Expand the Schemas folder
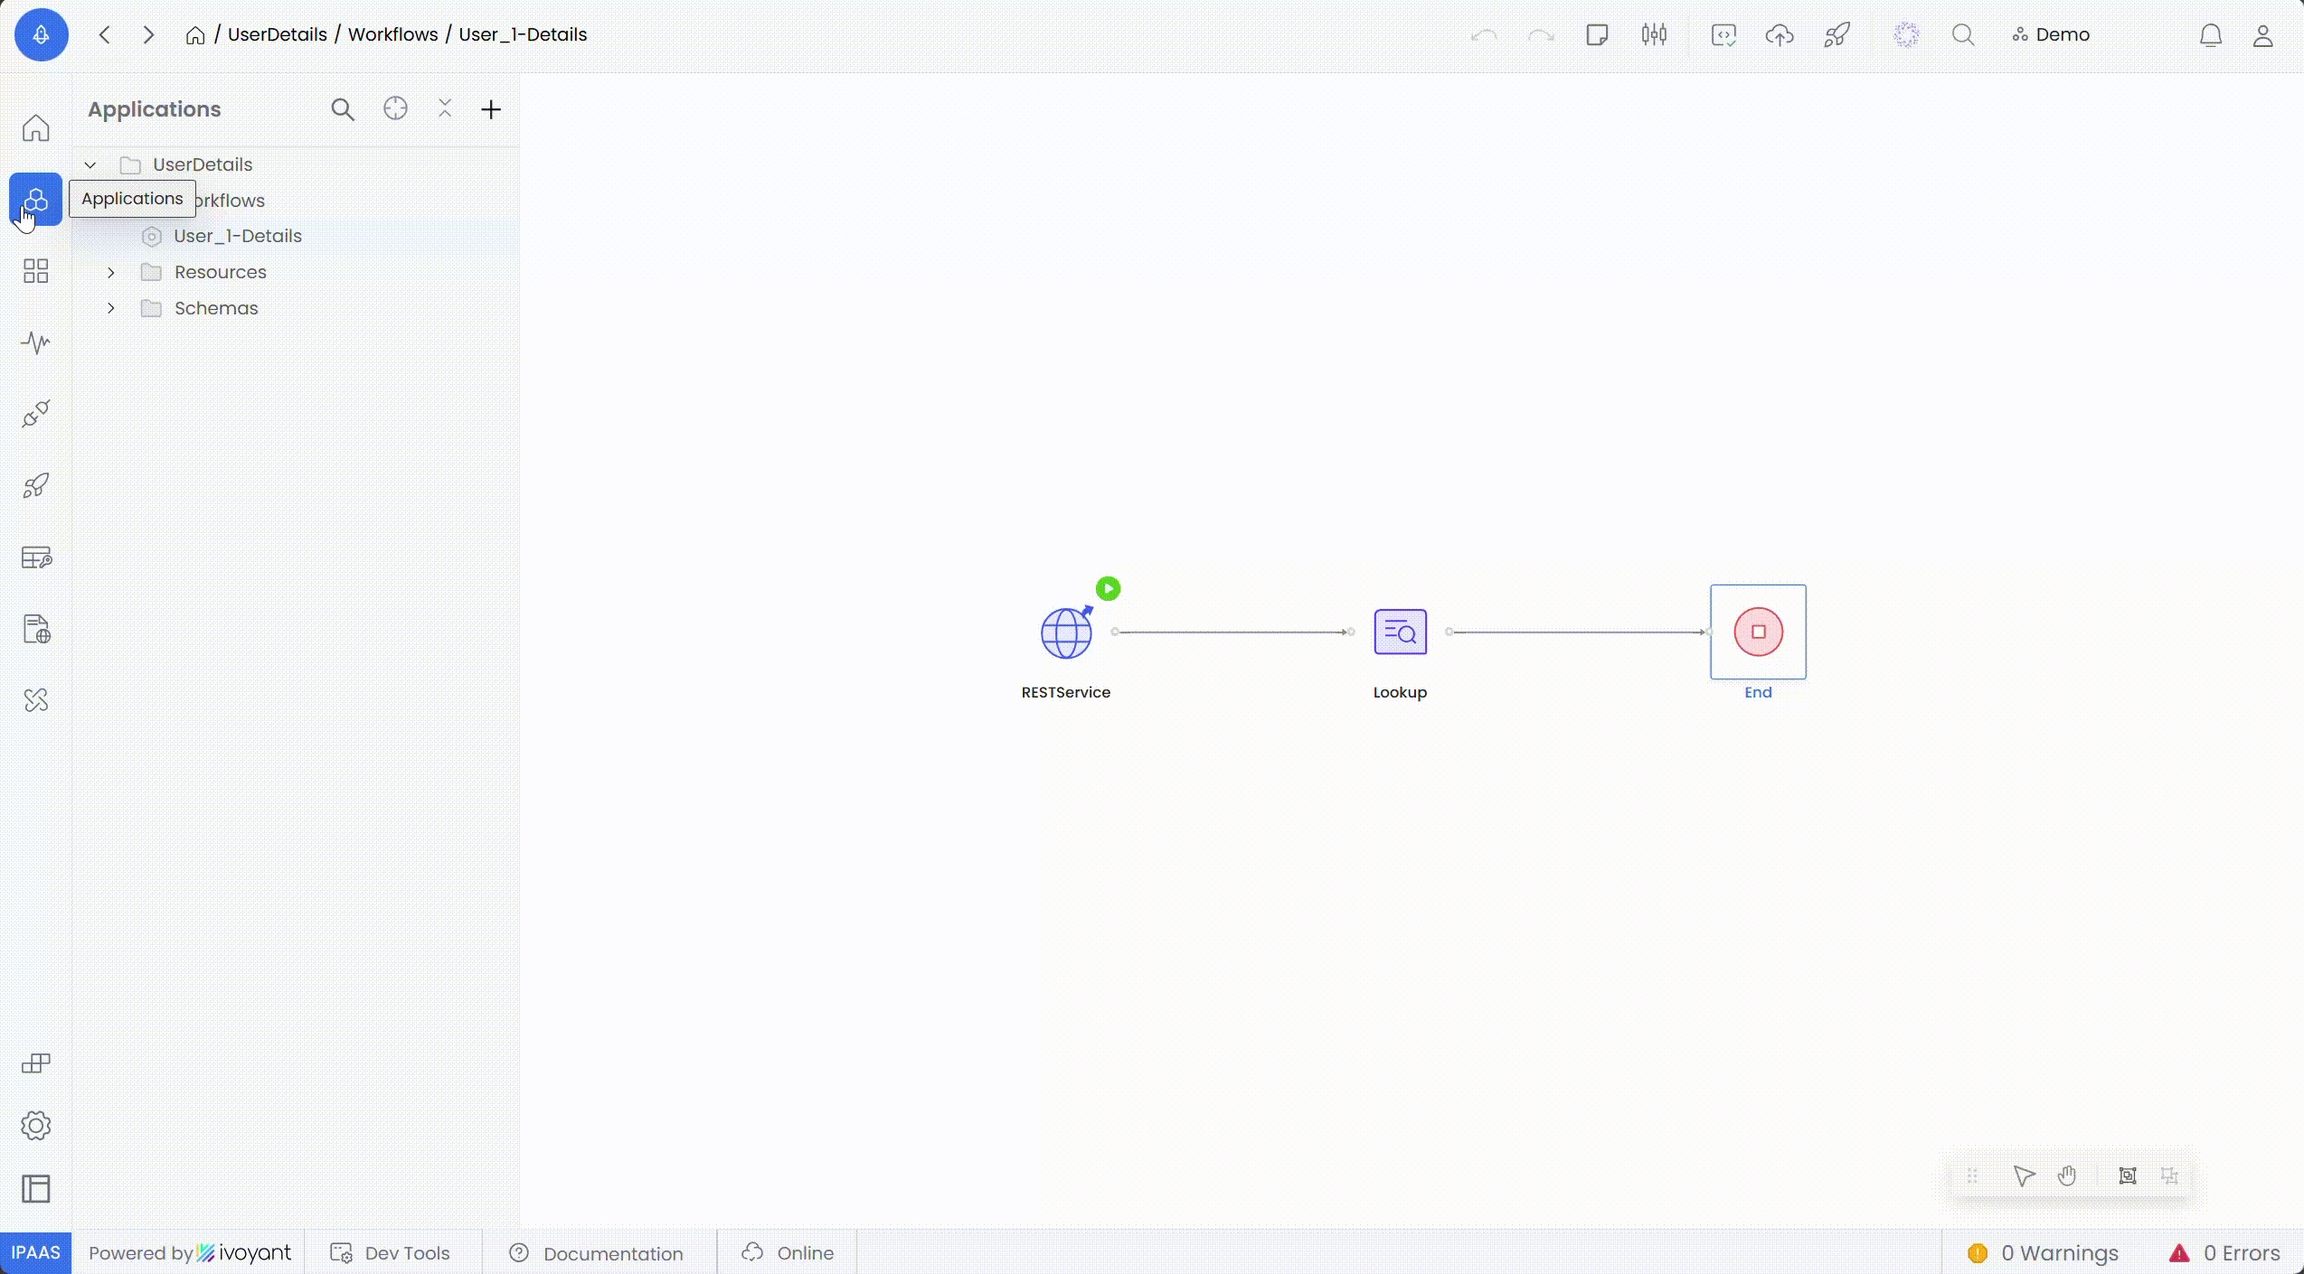2304x1274 pixels. click(111, 308)
